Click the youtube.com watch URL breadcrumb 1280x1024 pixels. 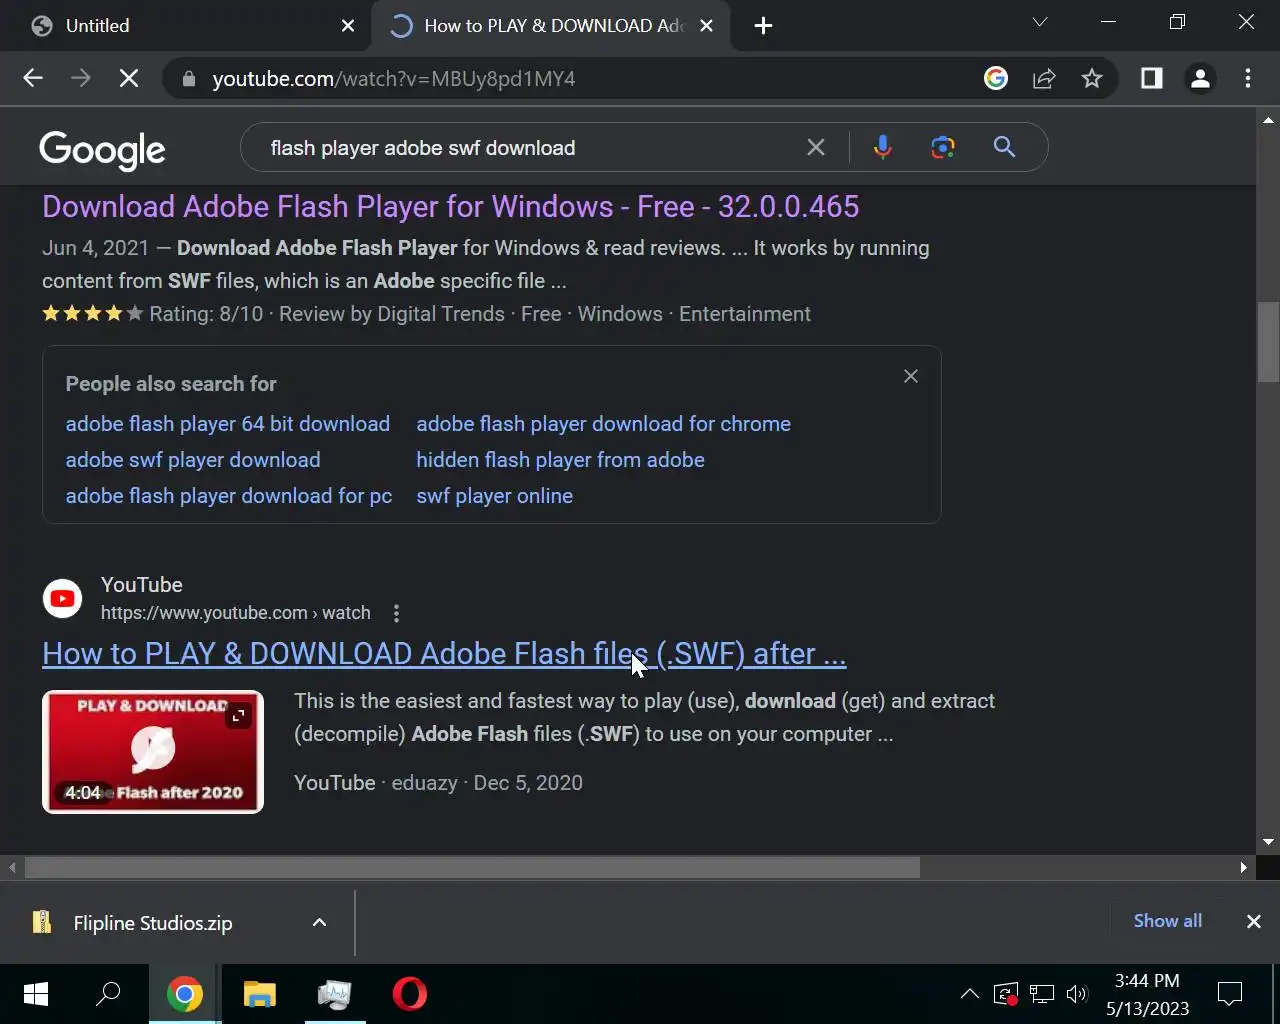pyautogui.click(x=235, y=613)
